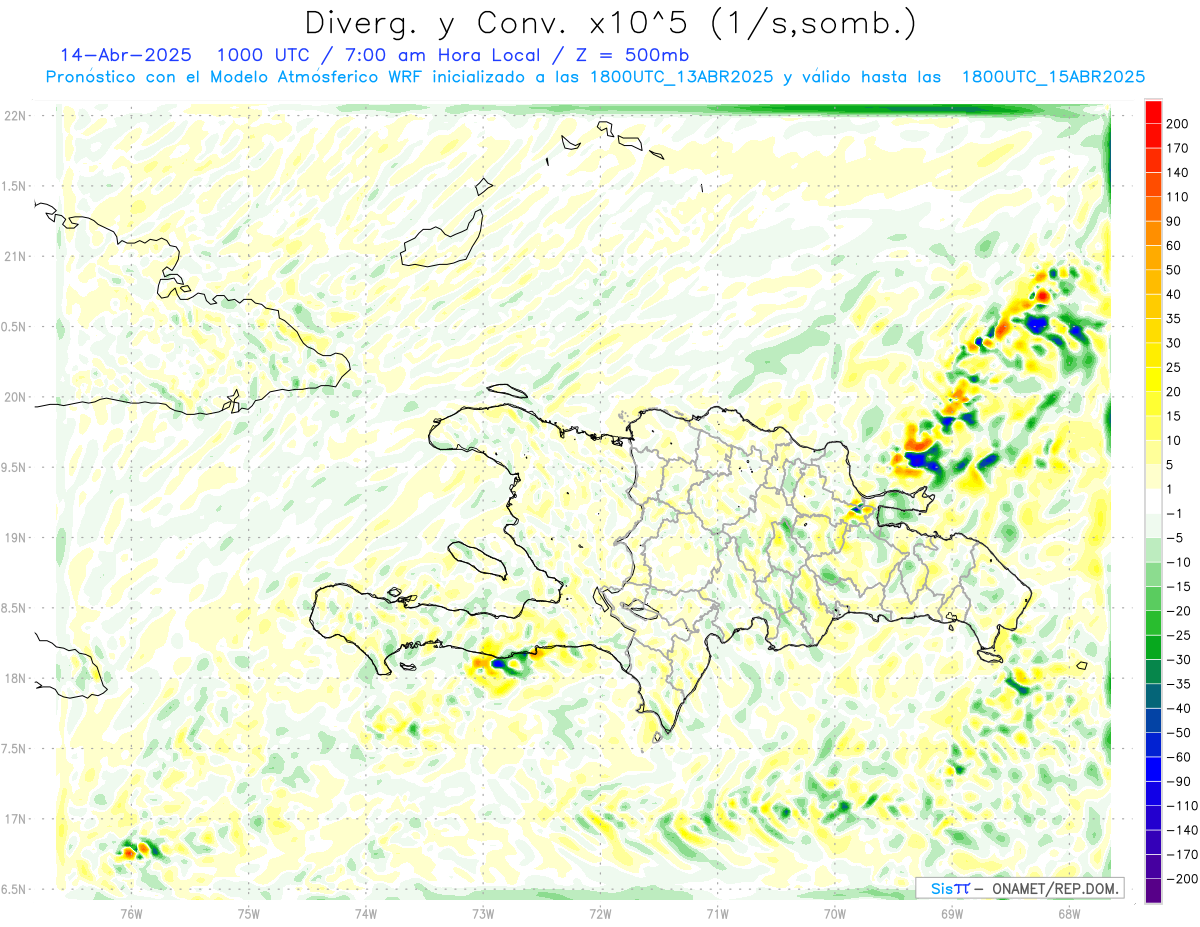Click the '17N' latitude label

tap(15, 819)
